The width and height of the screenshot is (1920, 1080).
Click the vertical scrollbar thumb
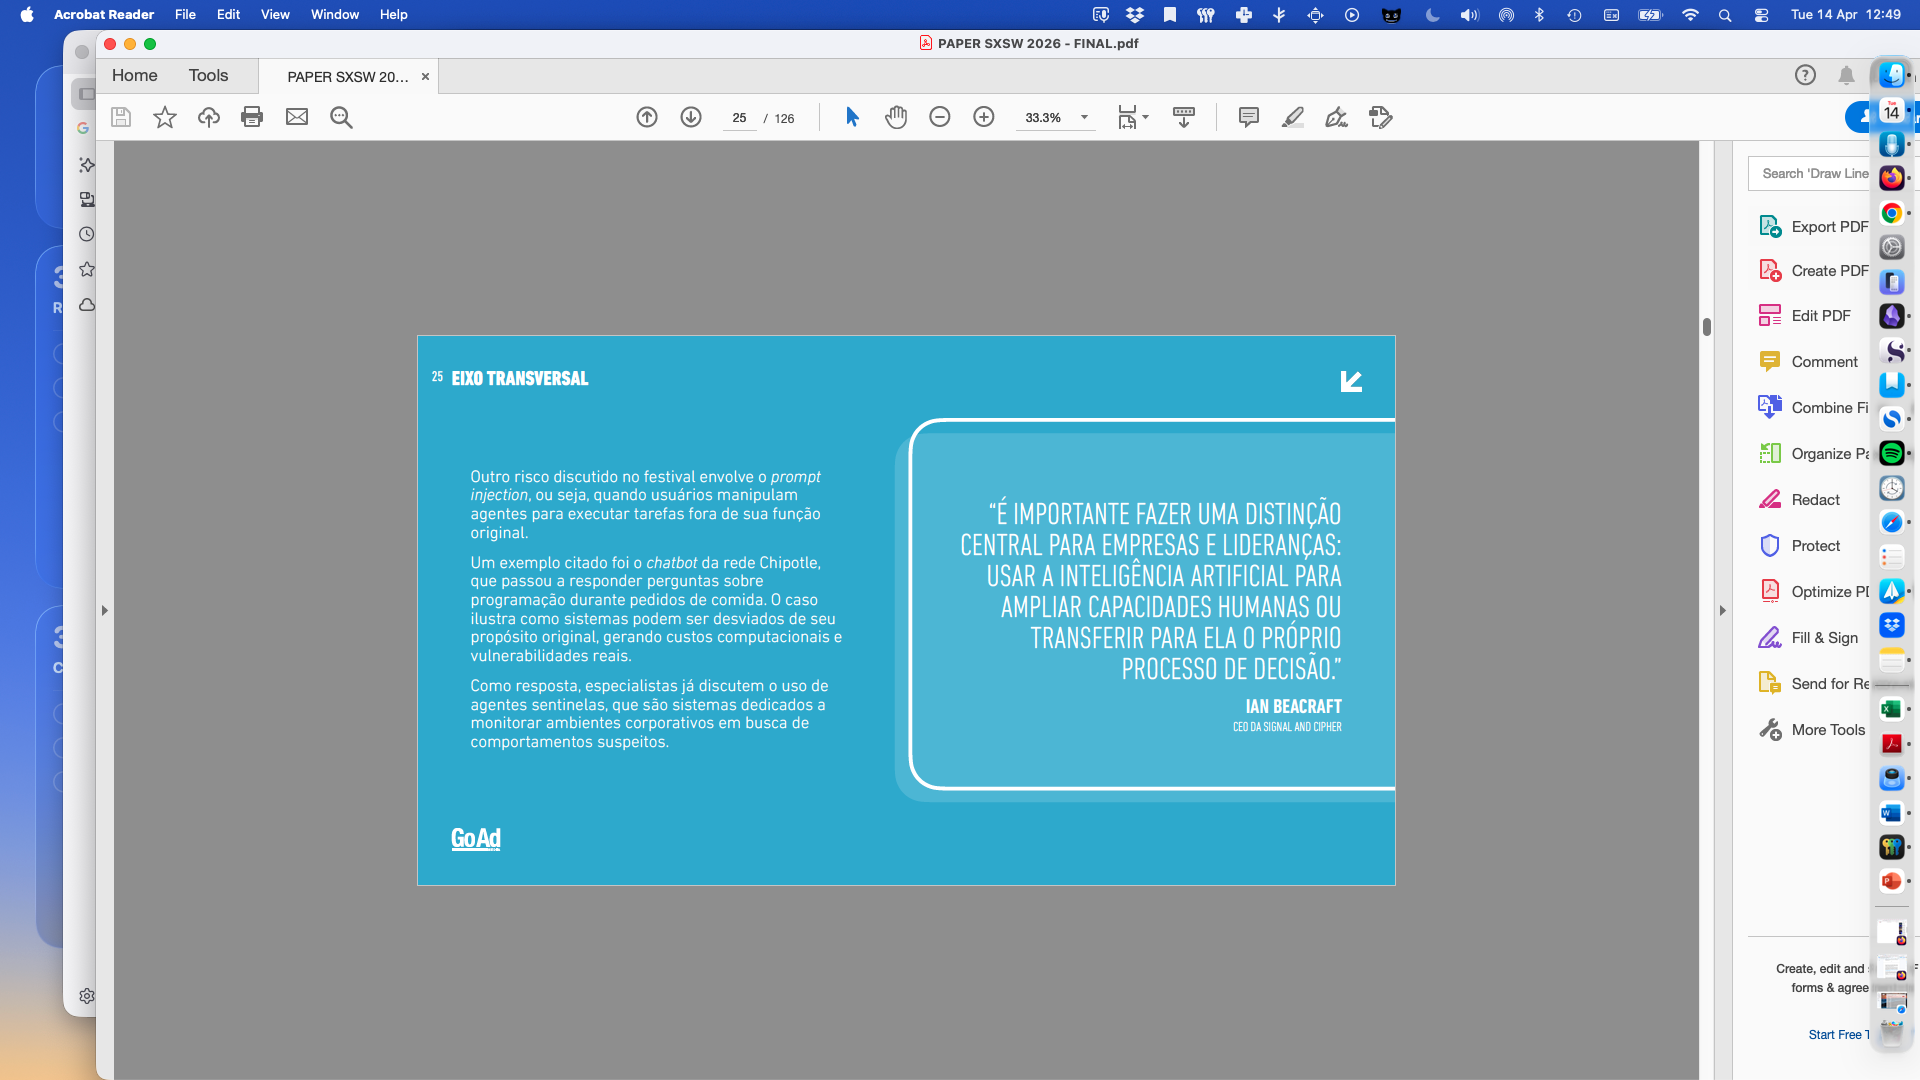click(x=1707, y=327)
